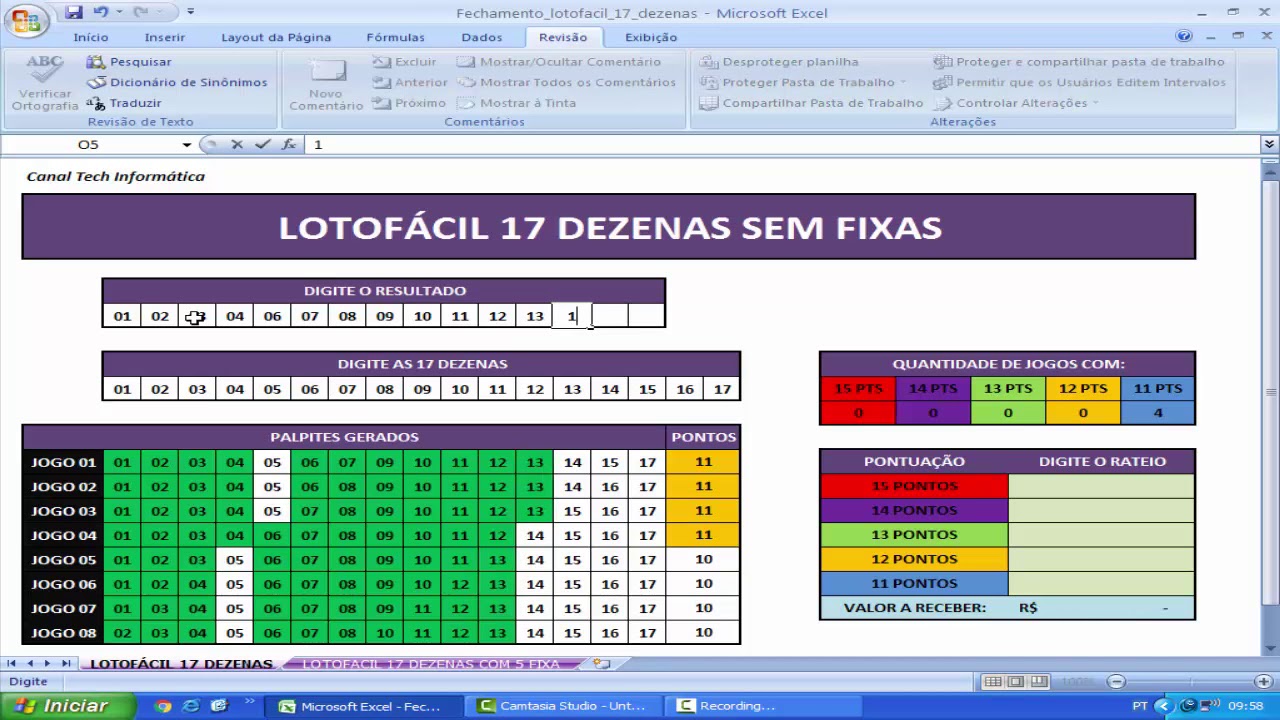1280x720 pixels.
Task: Open the Name Box dropdown arrow
Action: tap(186, 145)
